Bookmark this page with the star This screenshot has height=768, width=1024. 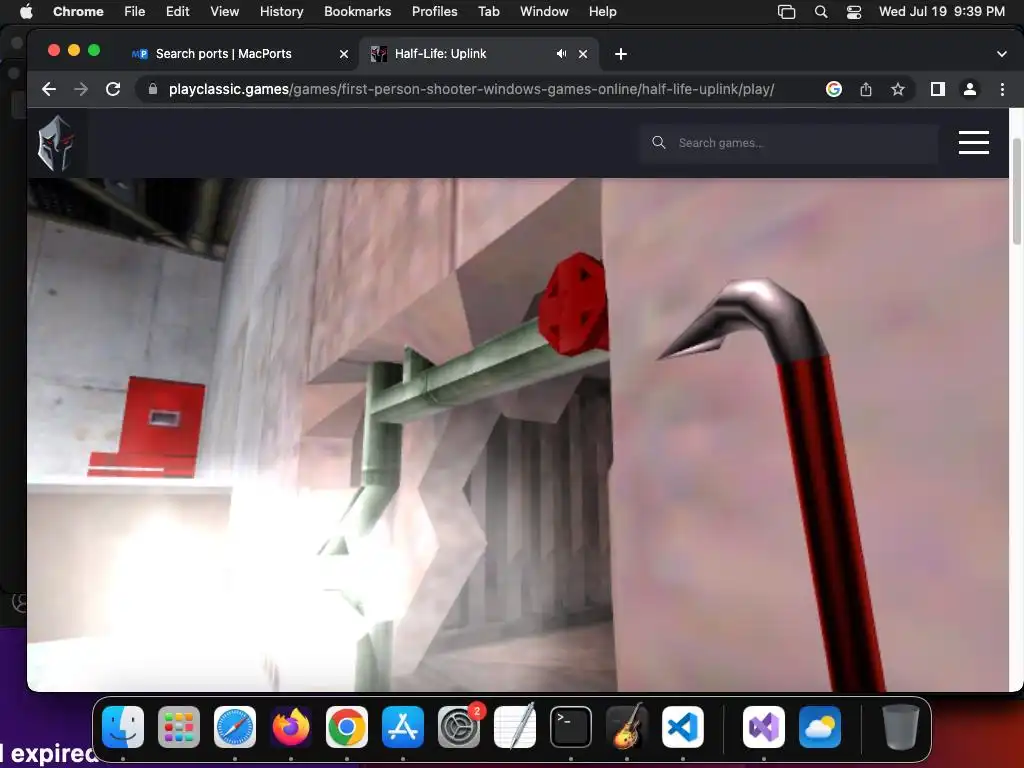point(898,89)
